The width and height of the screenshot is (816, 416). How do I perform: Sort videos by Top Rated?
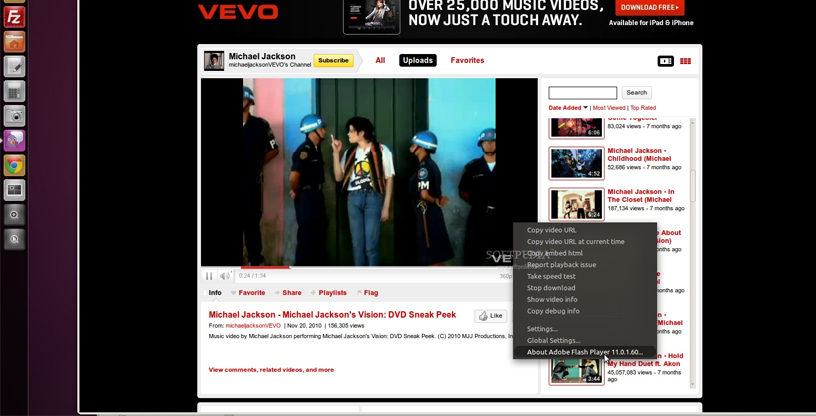pyautogui.click(x=643, y=108)
